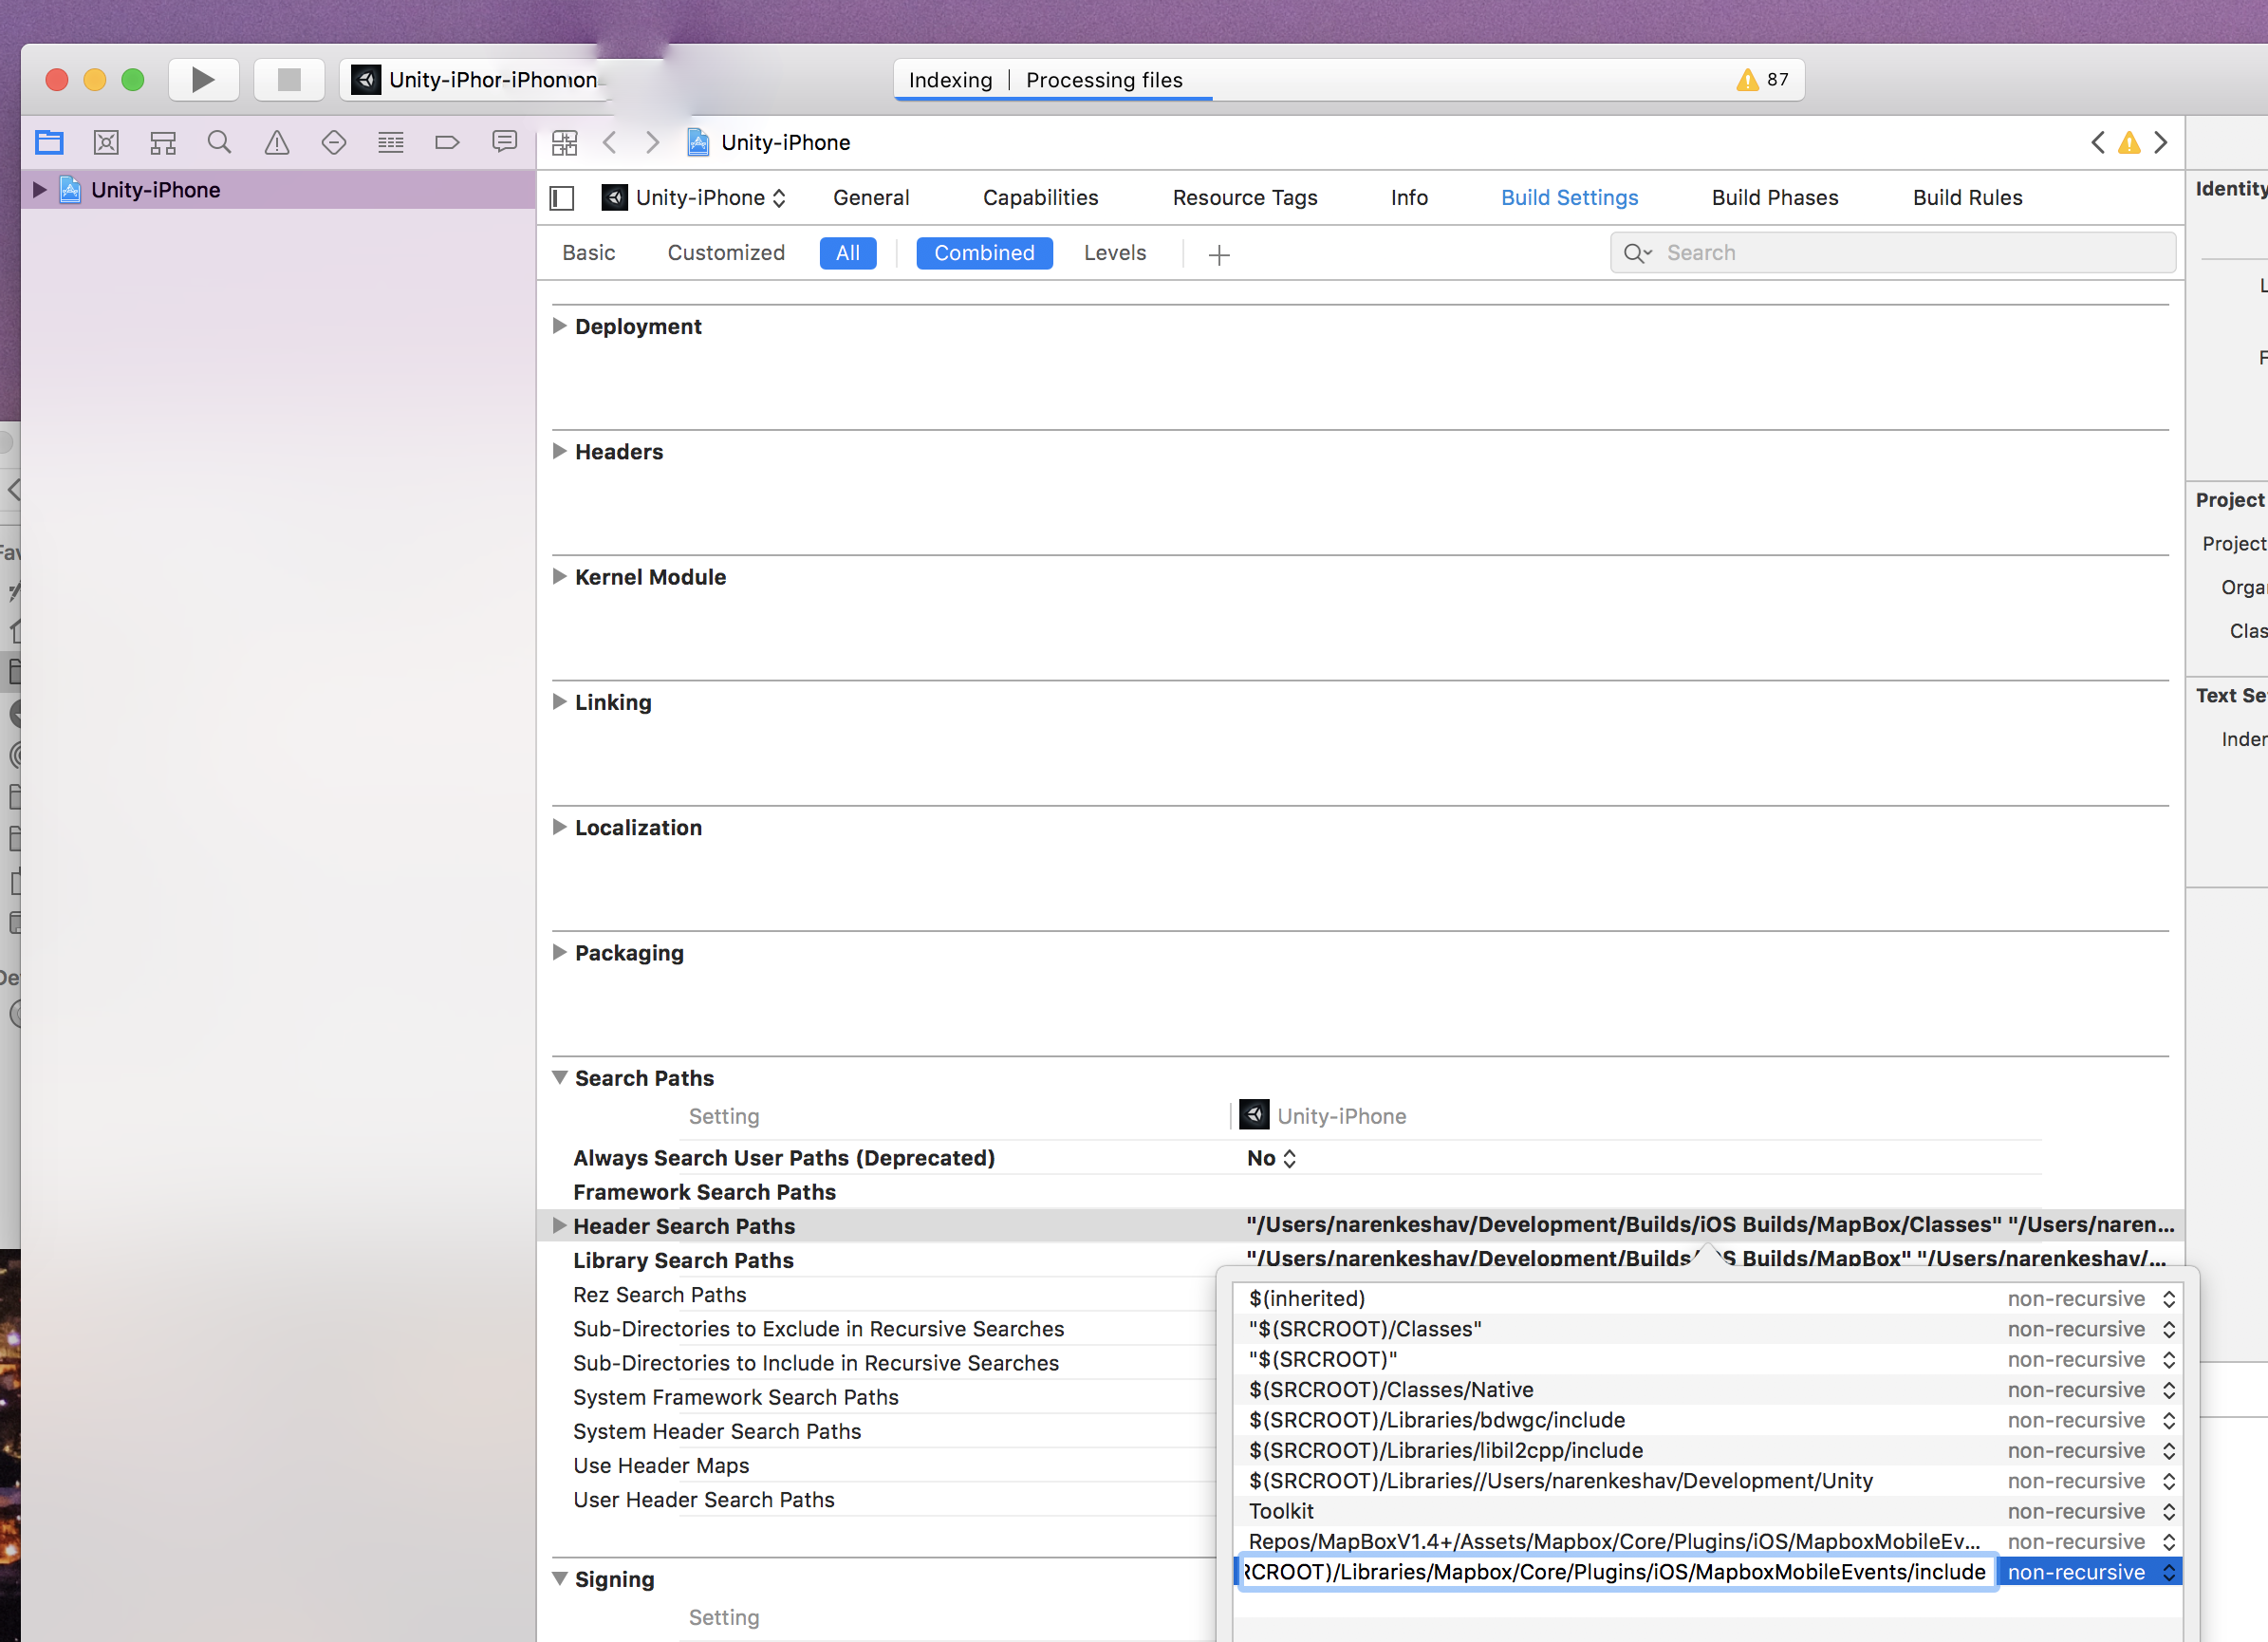
Task: Open the Source Control navigator icon
Action: 106,143
